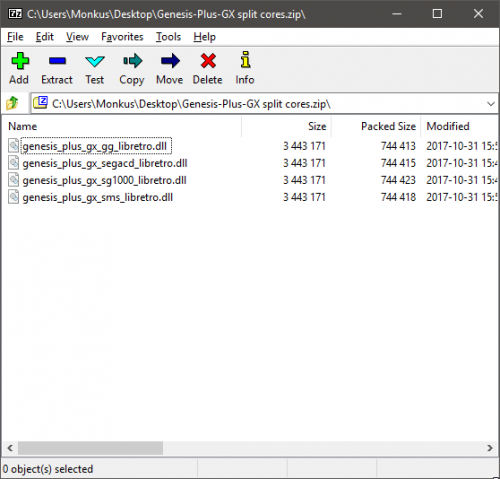Click size 3 443 171 of sms dll row
The height and width of the screenshot is (479, 500).
pyautogui.click(x=304, y=197)
